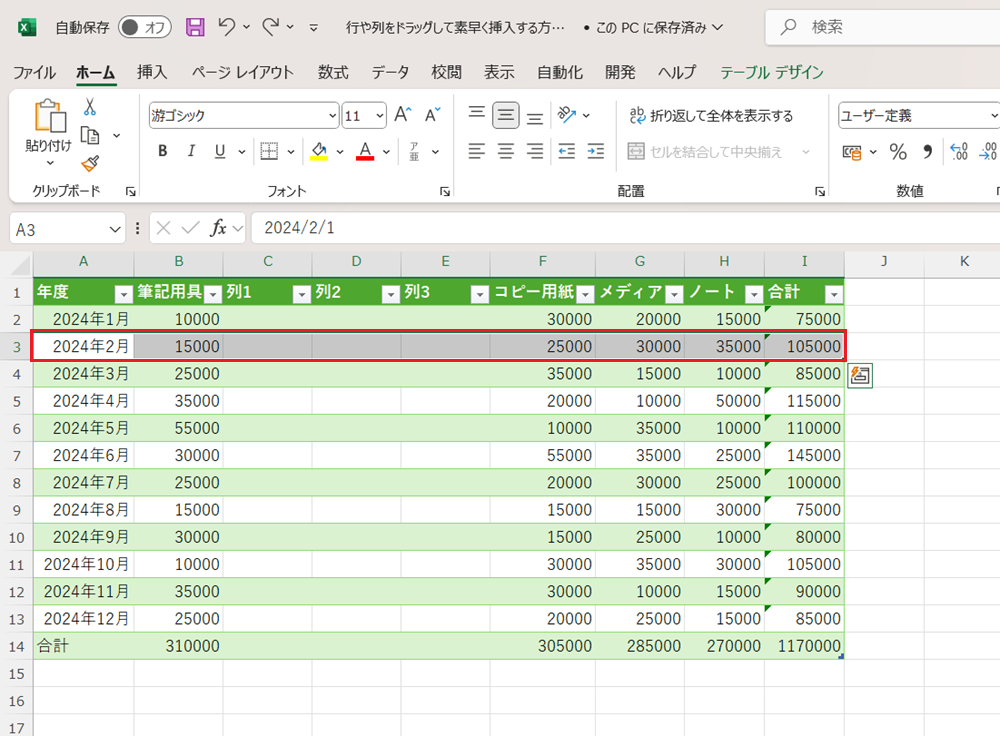Click the Undo arrow icon
Viewport: 1000px width, 736px height.
pyautogui.click(x=226, y=27)
